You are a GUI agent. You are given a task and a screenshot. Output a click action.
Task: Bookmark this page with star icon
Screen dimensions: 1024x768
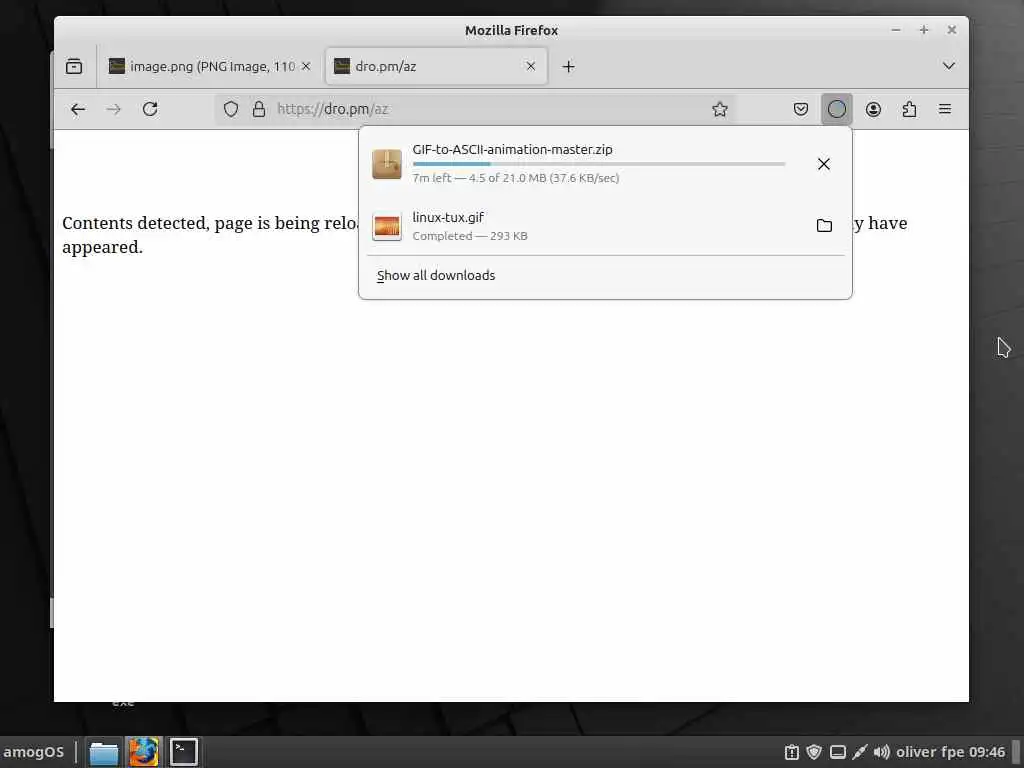[x=720, y=109]
